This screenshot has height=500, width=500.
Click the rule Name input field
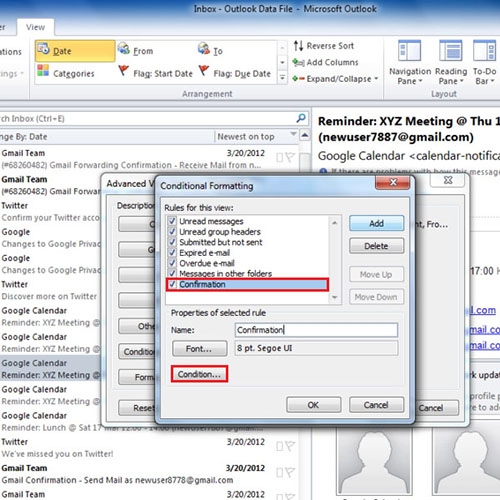coord(316,330)
